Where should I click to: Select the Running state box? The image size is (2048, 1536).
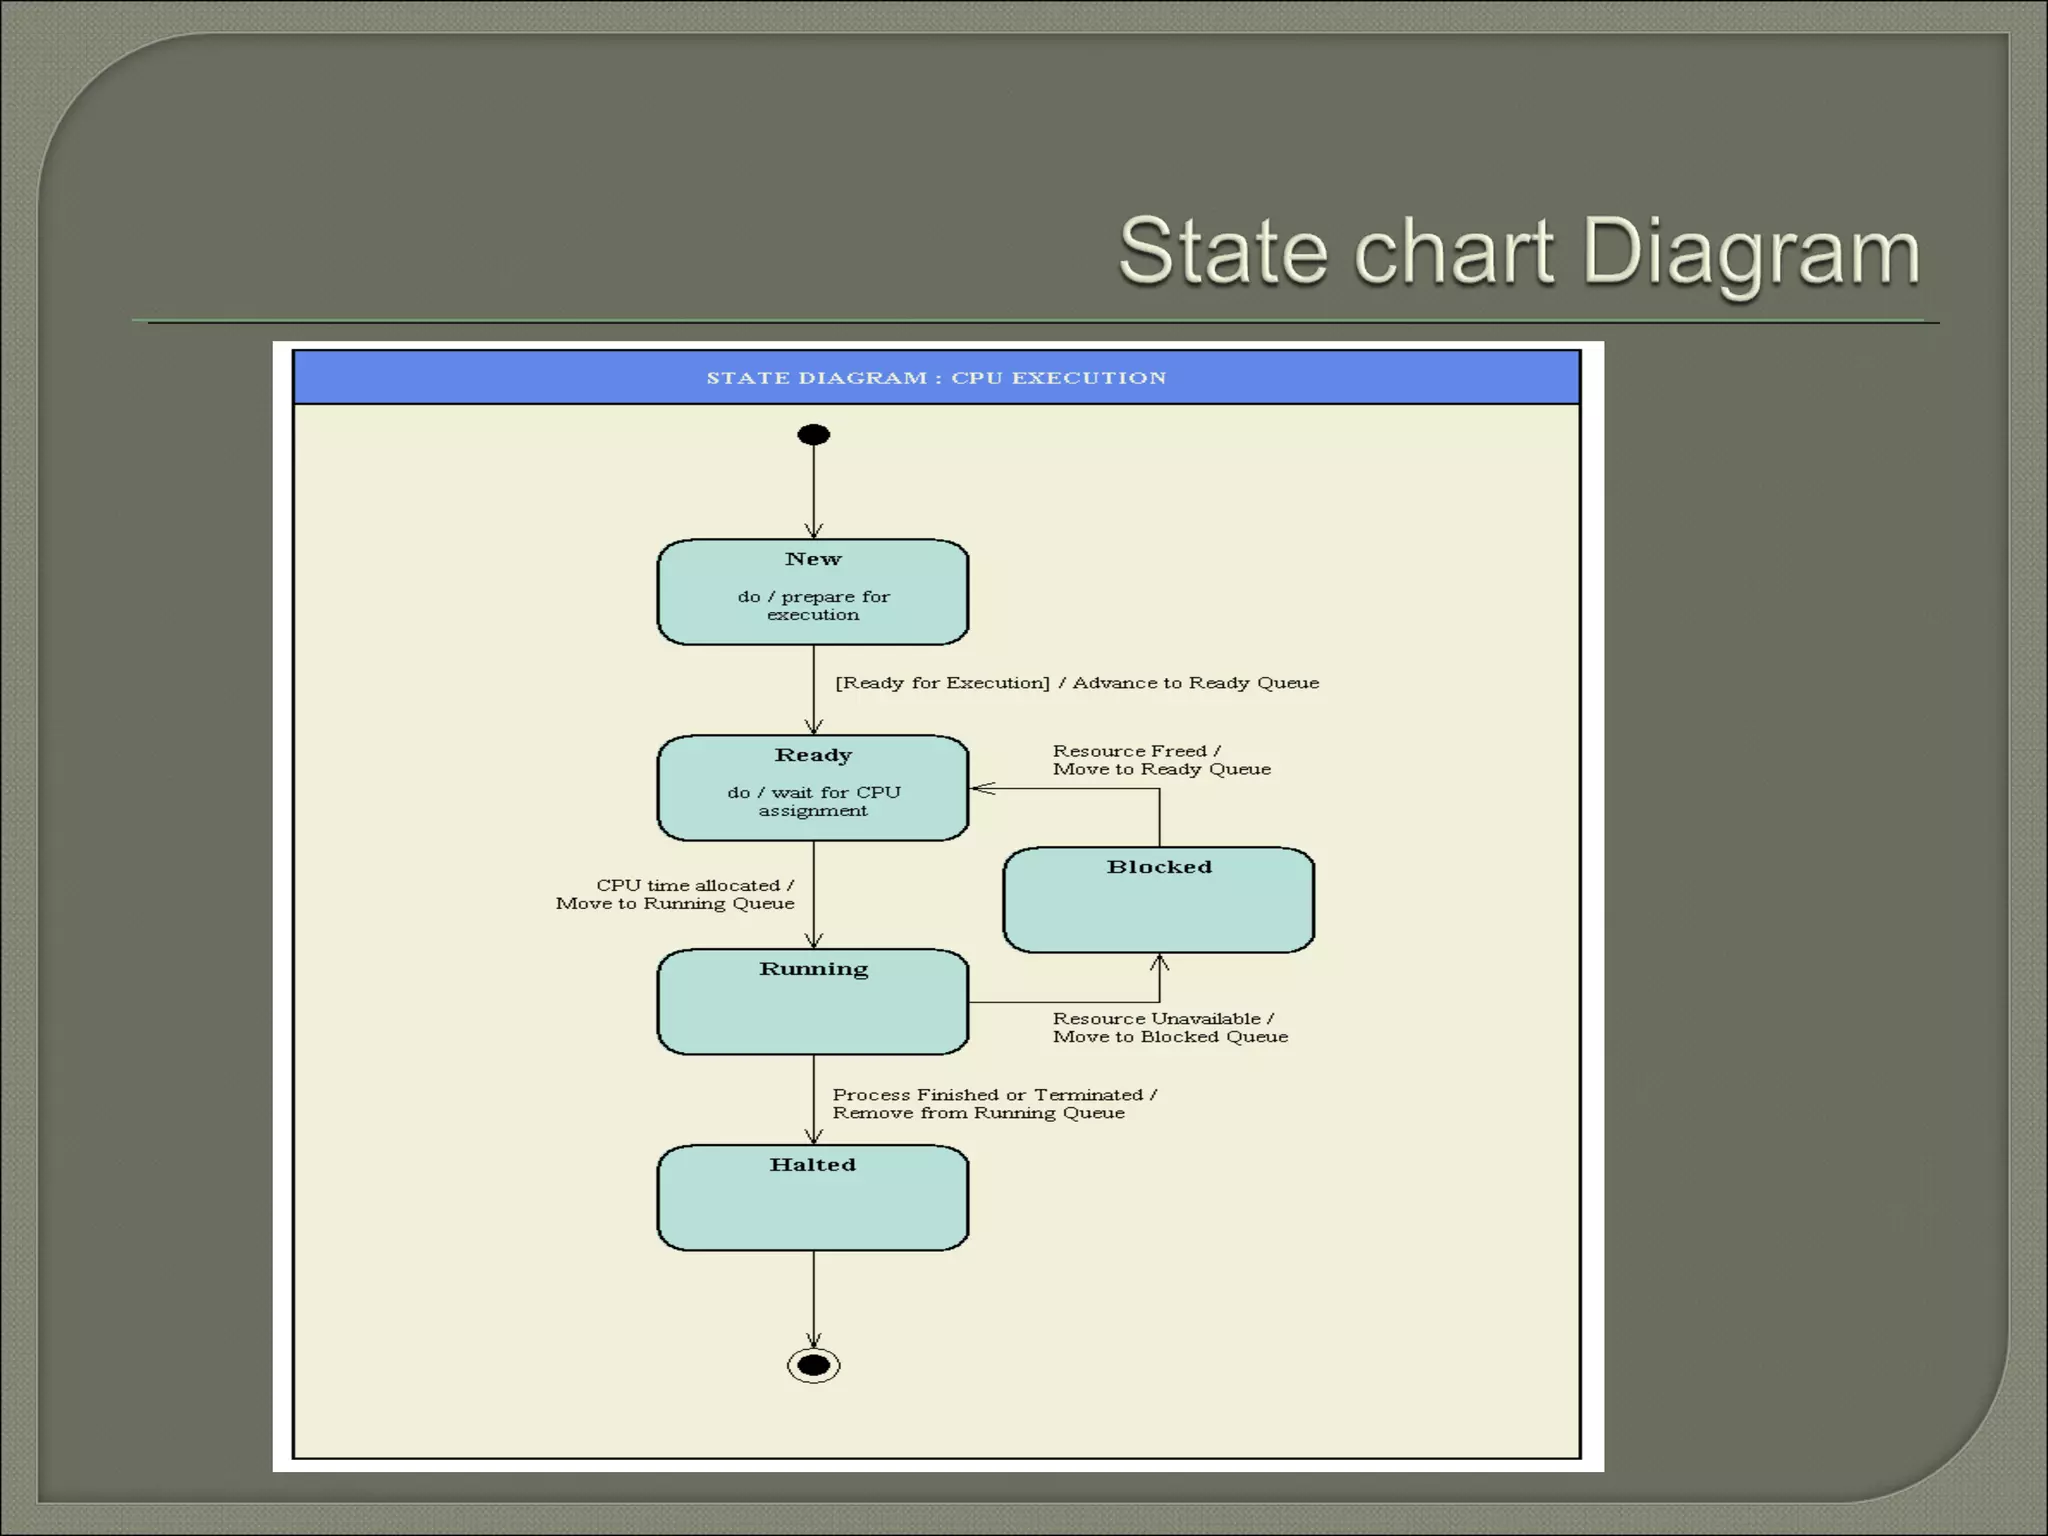coord(813,1002)
